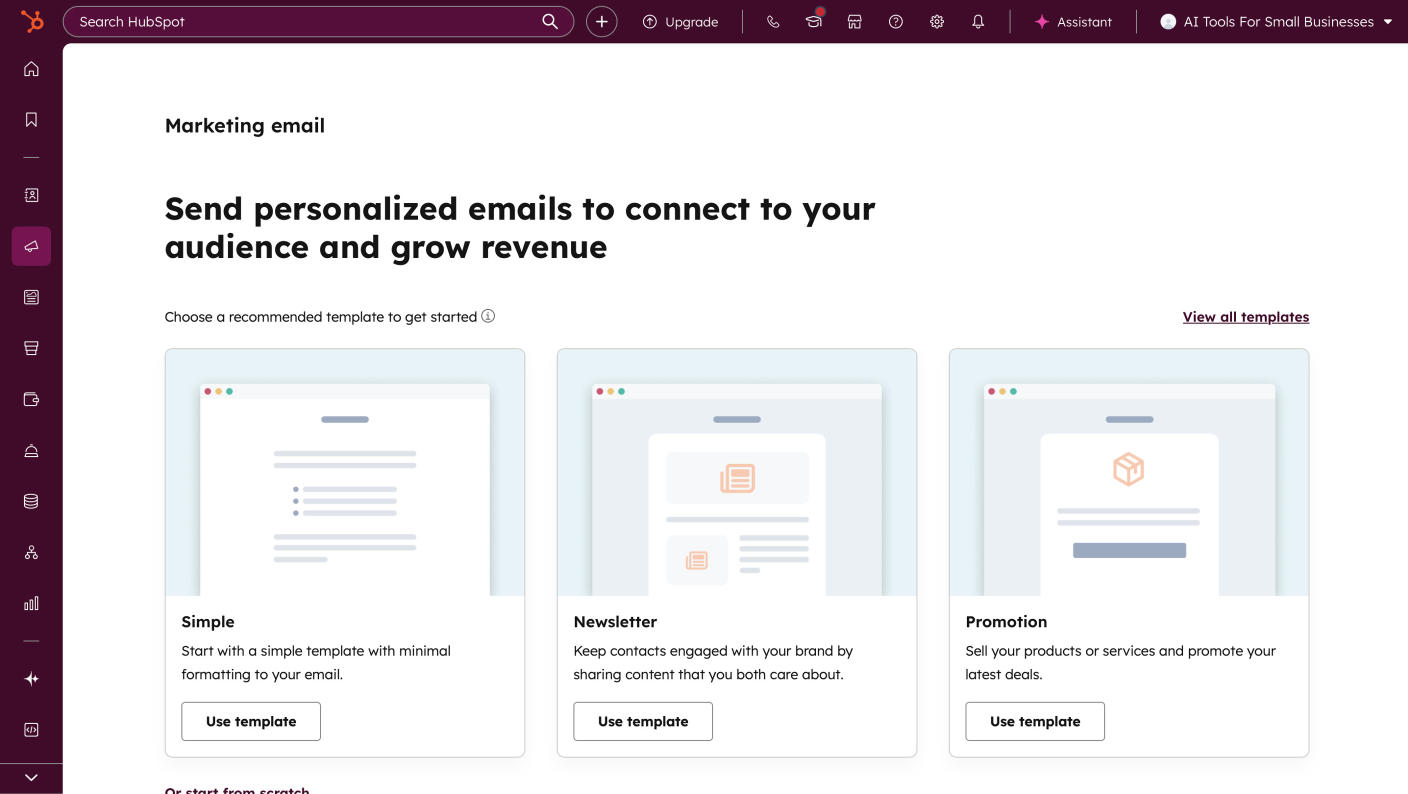Use the Newsletter template
This screenshot has height=794, width=1408.
[643, 721]
